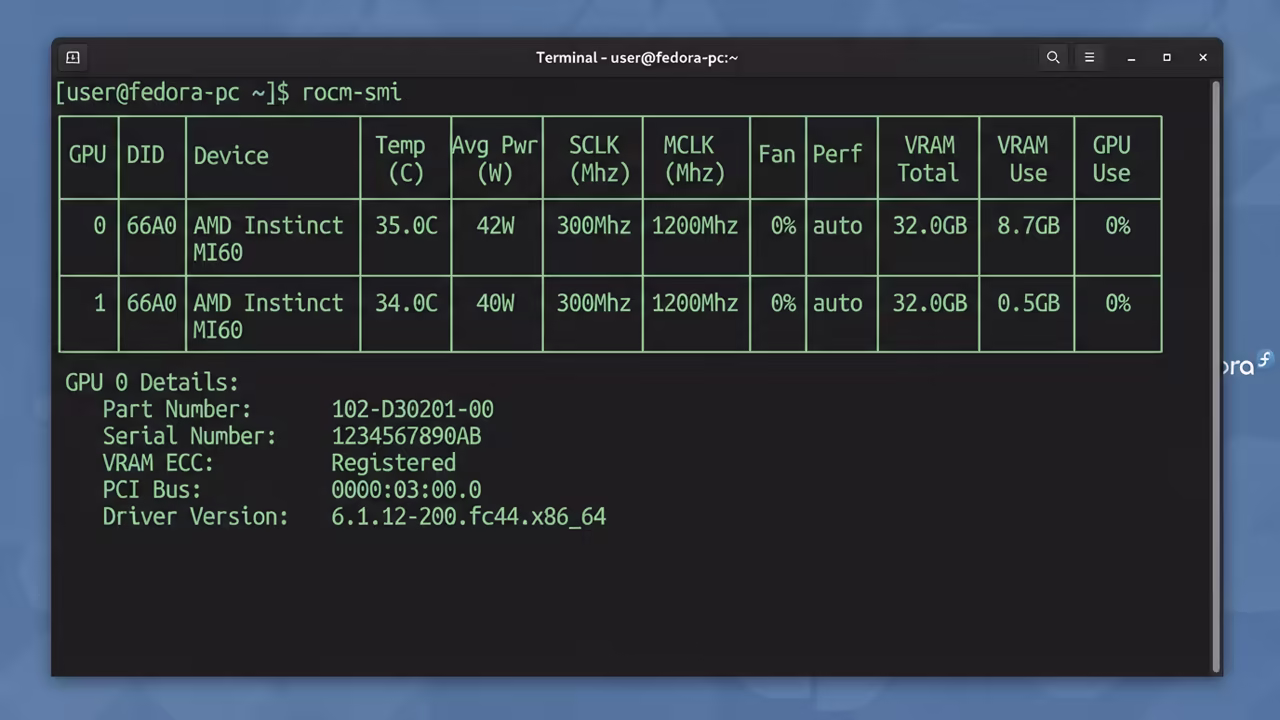Image resolution: width=1280 pixels, height=720 pixels.
Task: Click the '8.7GB' VRAM use value
Action: point(1028,226)
